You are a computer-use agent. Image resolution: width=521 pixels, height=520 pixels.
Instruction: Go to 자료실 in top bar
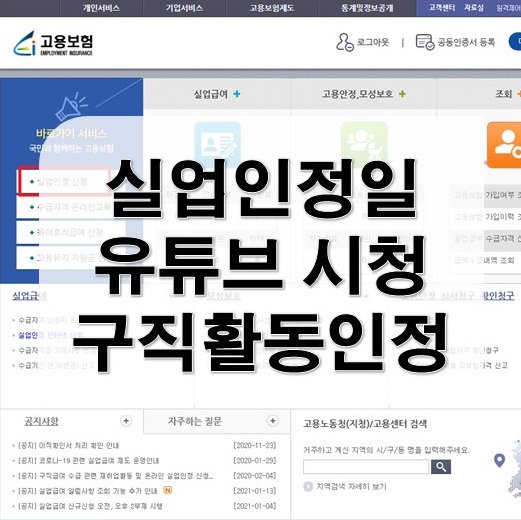[x=474, y=8]
